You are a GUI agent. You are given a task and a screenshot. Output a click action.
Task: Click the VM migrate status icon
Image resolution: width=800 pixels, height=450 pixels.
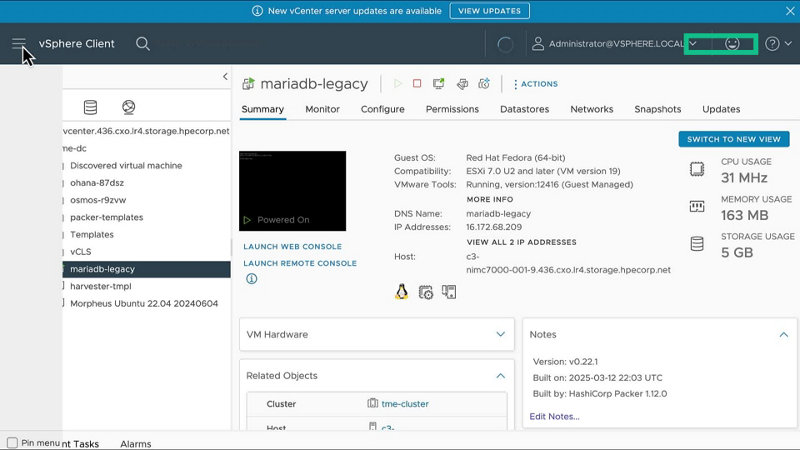tap(449, 292)
